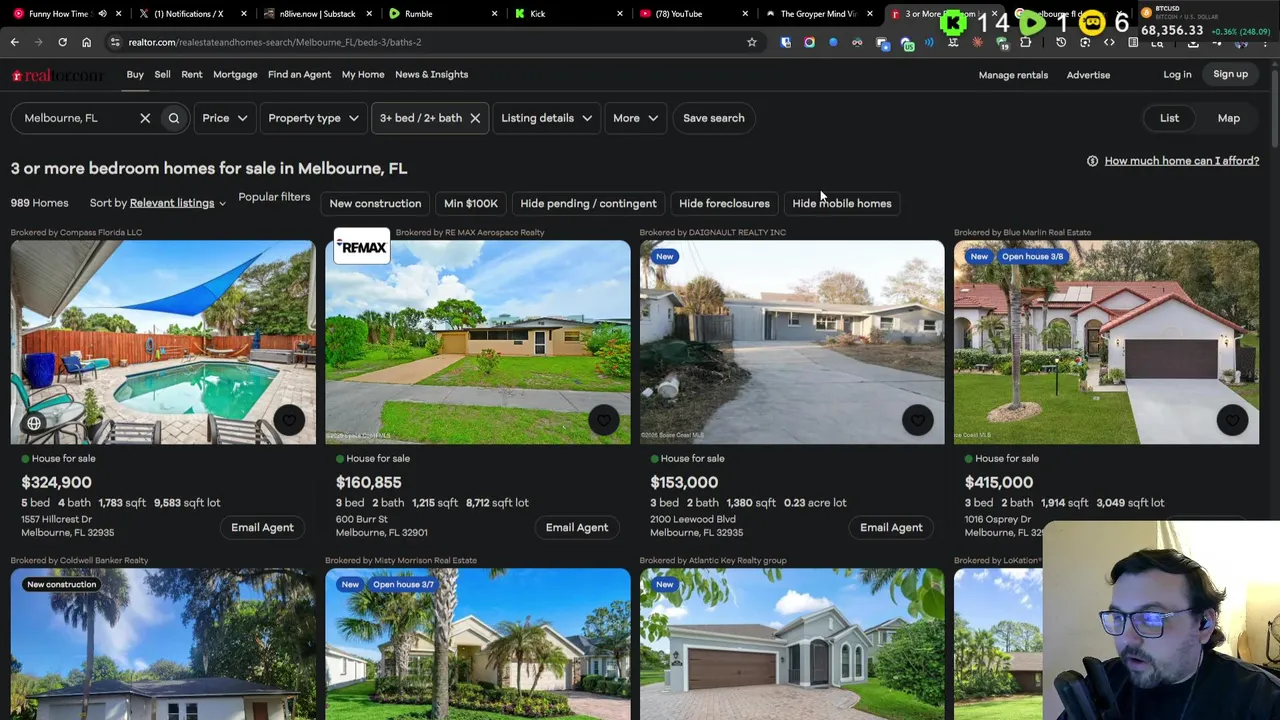Toggle the New construction filter

click(x=375, y=203)
